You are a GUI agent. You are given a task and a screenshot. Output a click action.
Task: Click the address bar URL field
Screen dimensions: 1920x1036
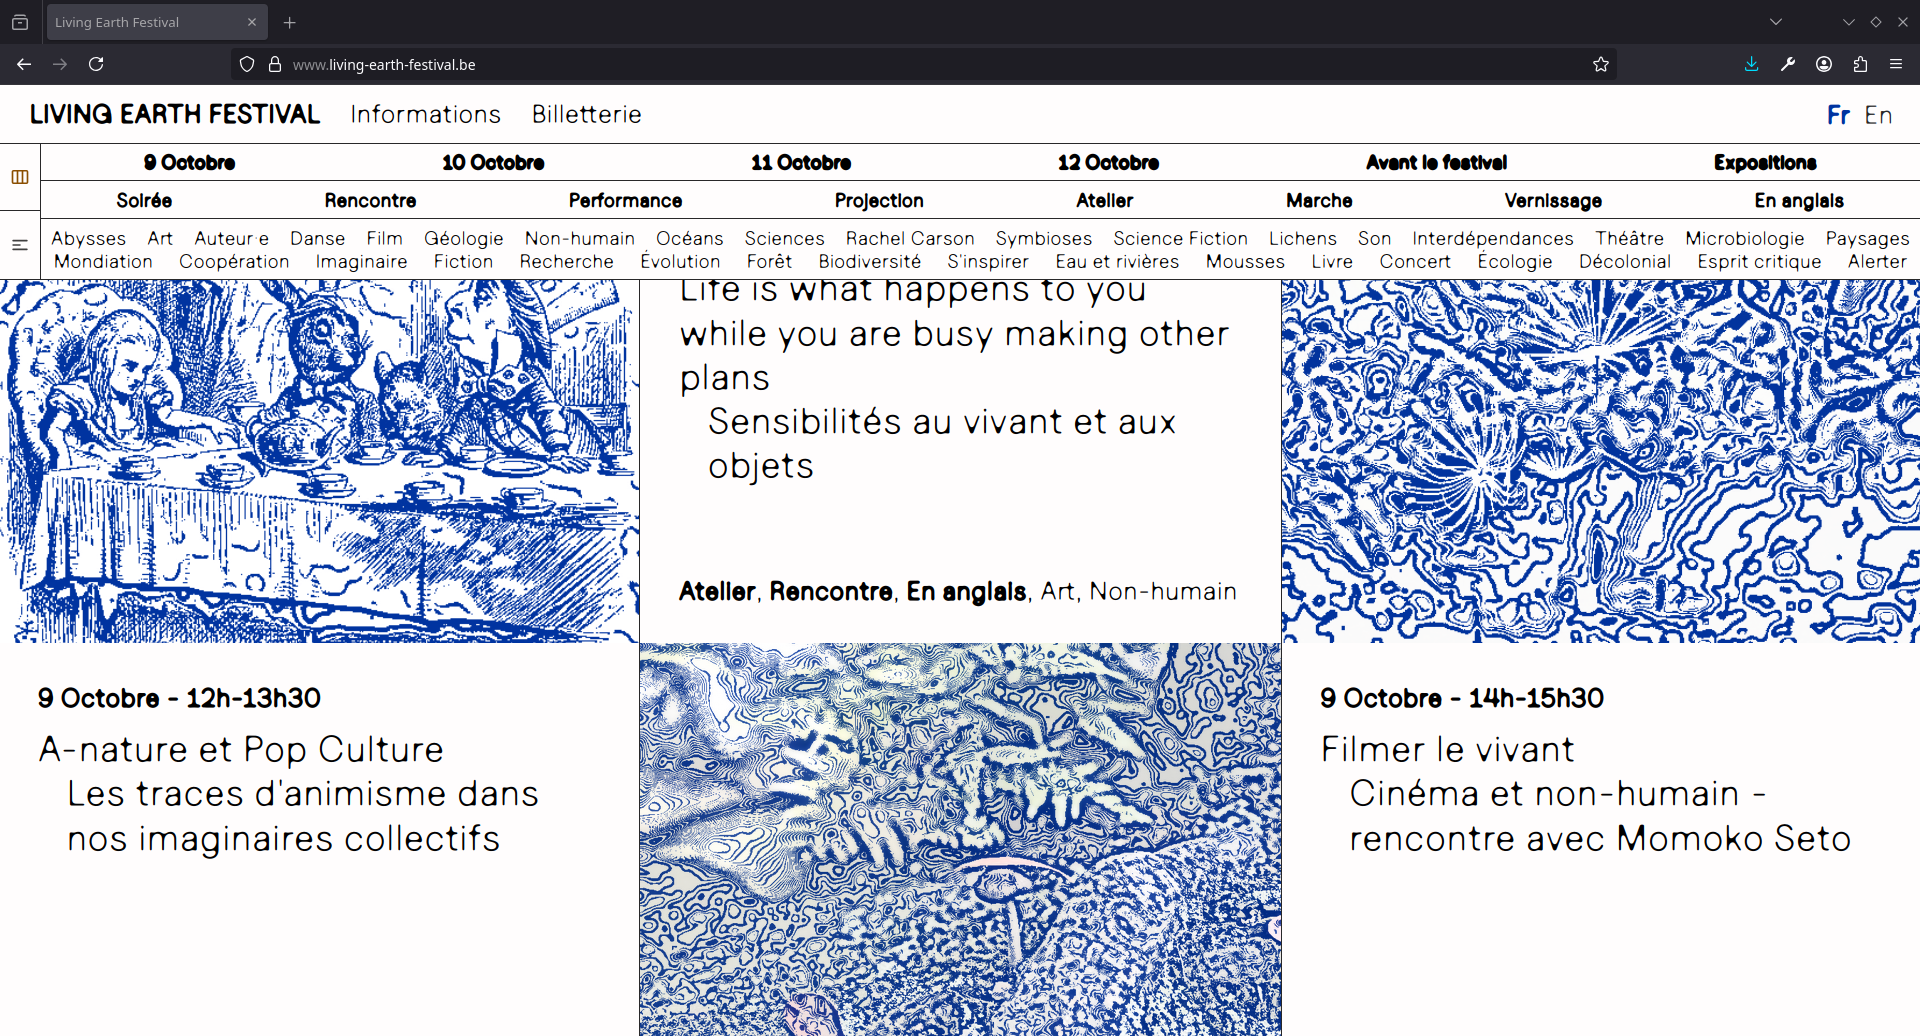[x=900, y=64]
